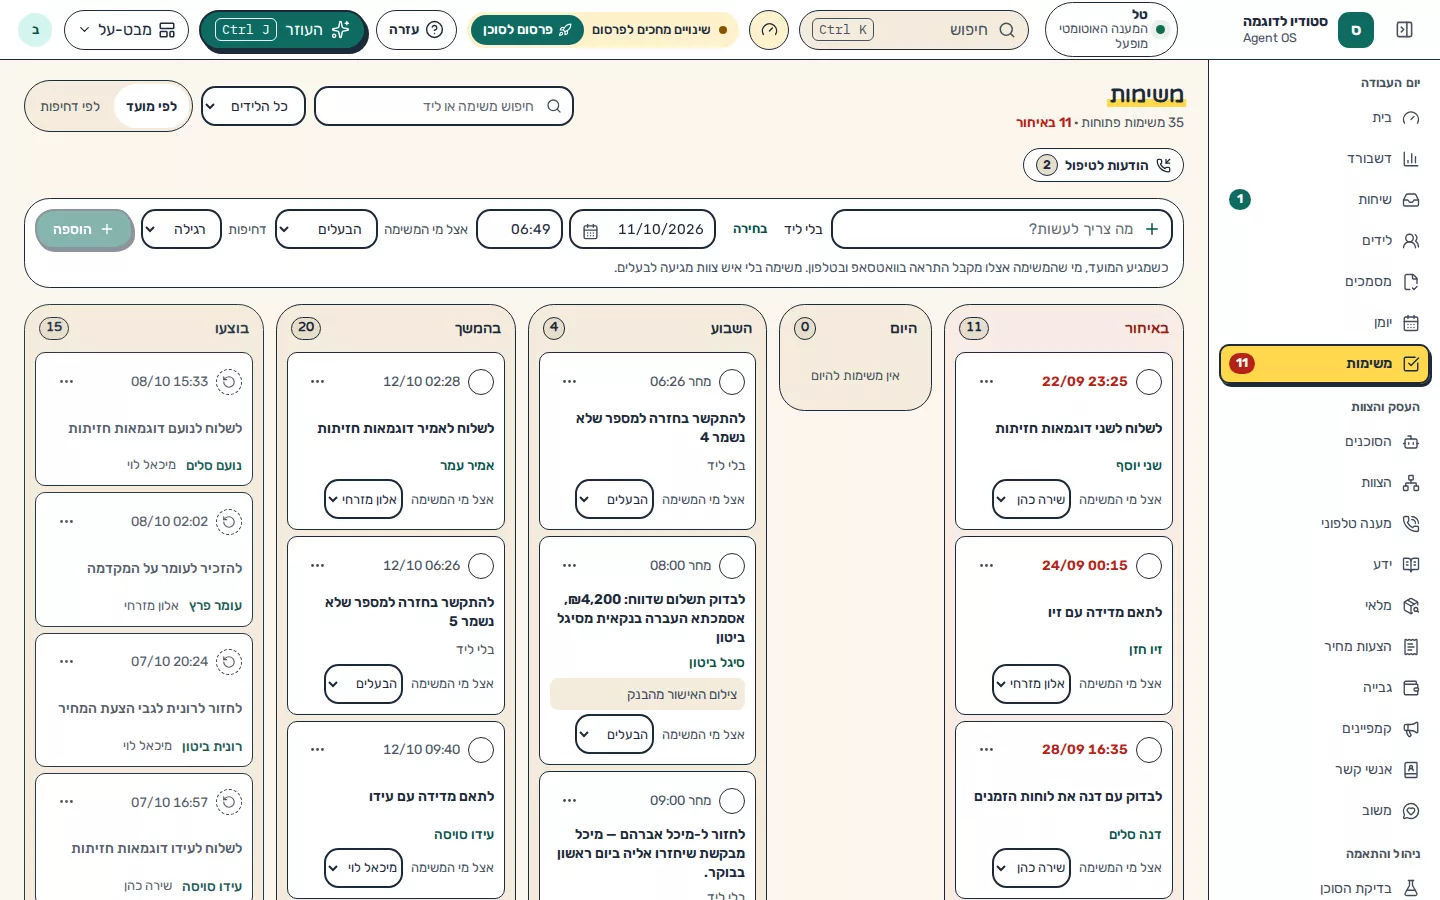Click the עזרה help button
Viewport: 1440px width, 900px height.
coord(416,30)
